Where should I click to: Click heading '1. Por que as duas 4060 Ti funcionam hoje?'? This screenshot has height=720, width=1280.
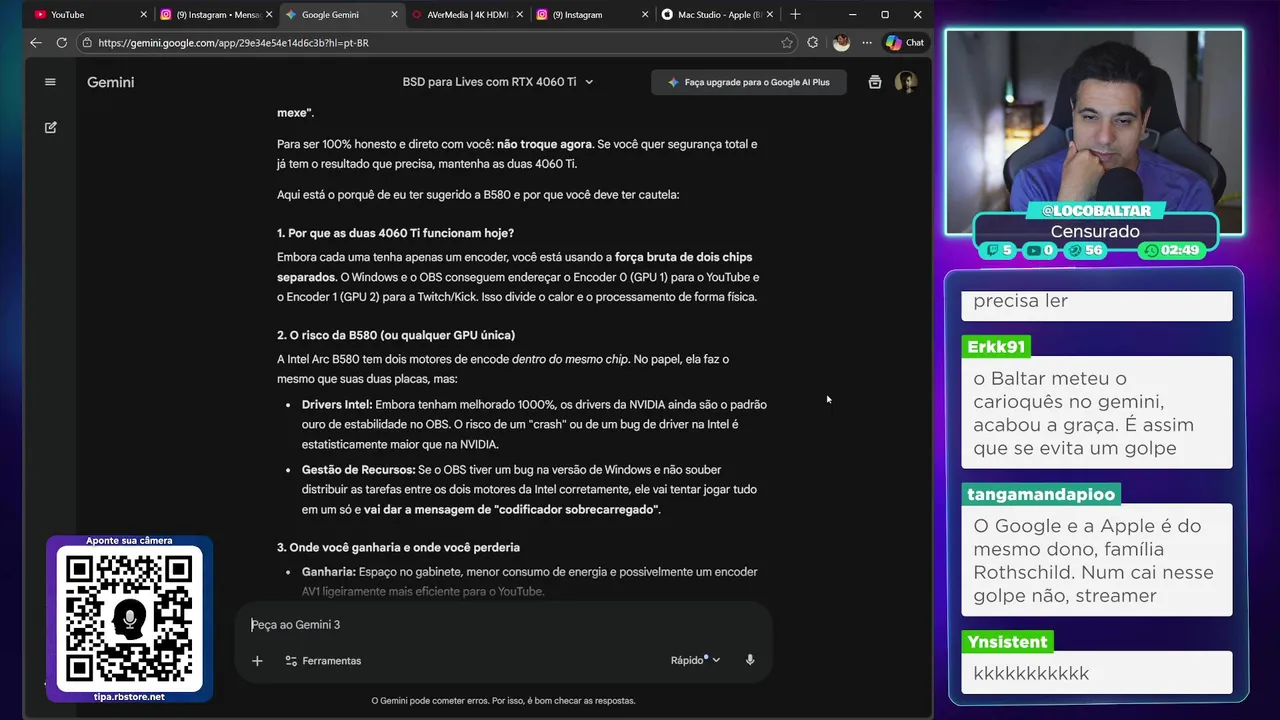pyautogui.click(x=395, y=233)
